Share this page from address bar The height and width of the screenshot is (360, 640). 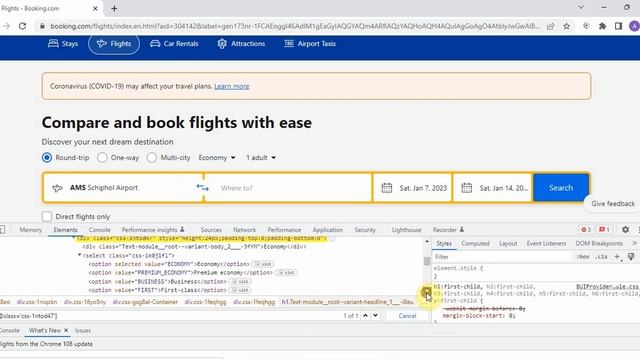tap(551, 26)
